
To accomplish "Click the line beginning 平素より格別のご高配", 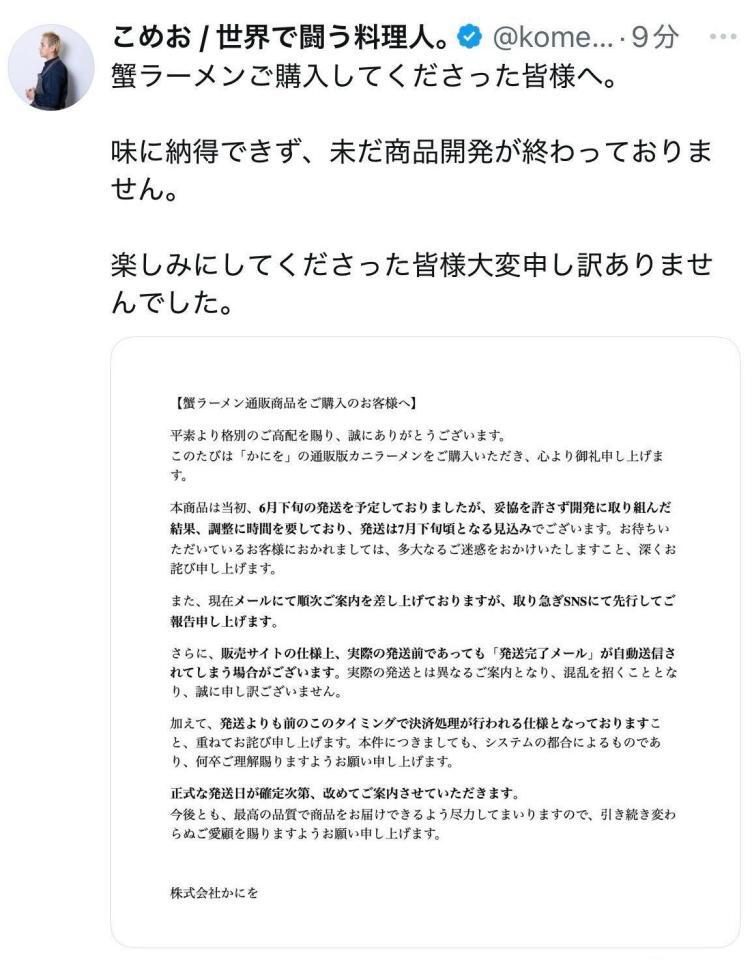I will (x=337, y=436).
